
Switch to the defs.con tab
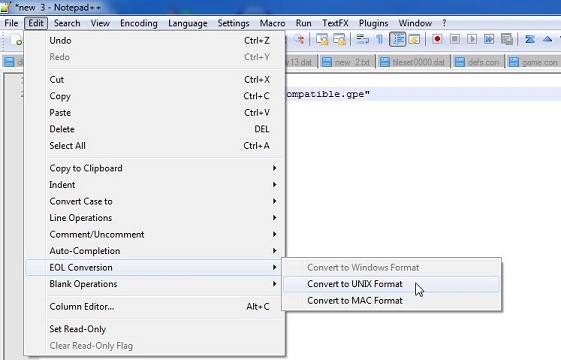(478, 62)
